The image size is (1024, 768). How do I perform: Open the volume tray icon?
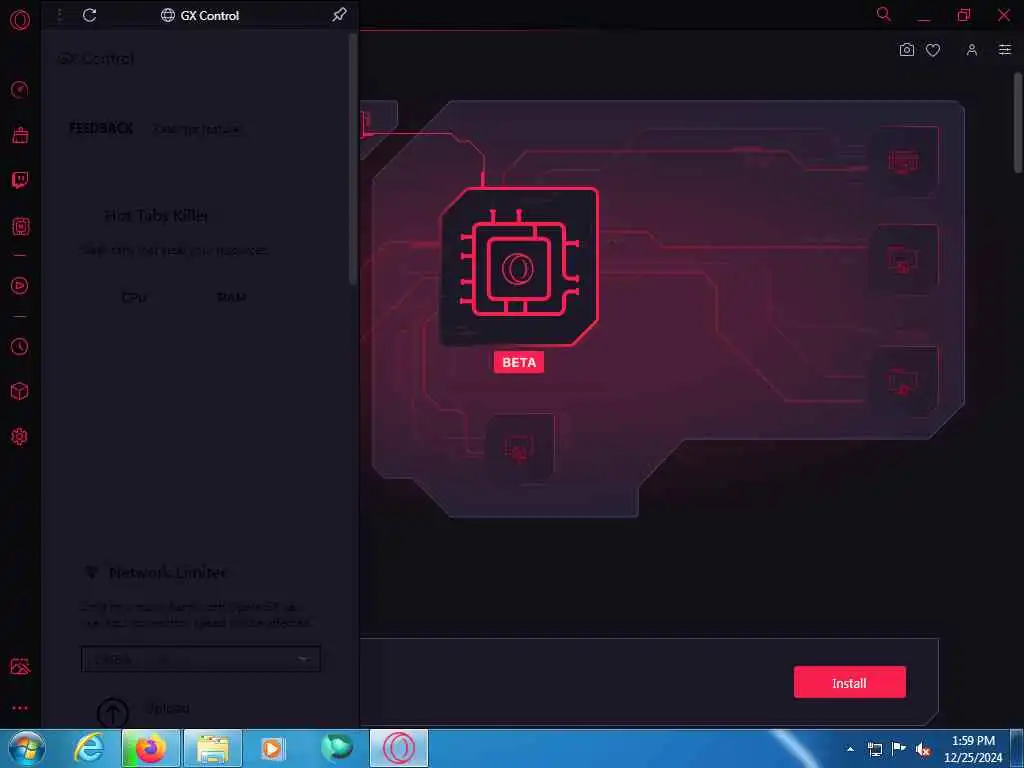tap(923, 749)
